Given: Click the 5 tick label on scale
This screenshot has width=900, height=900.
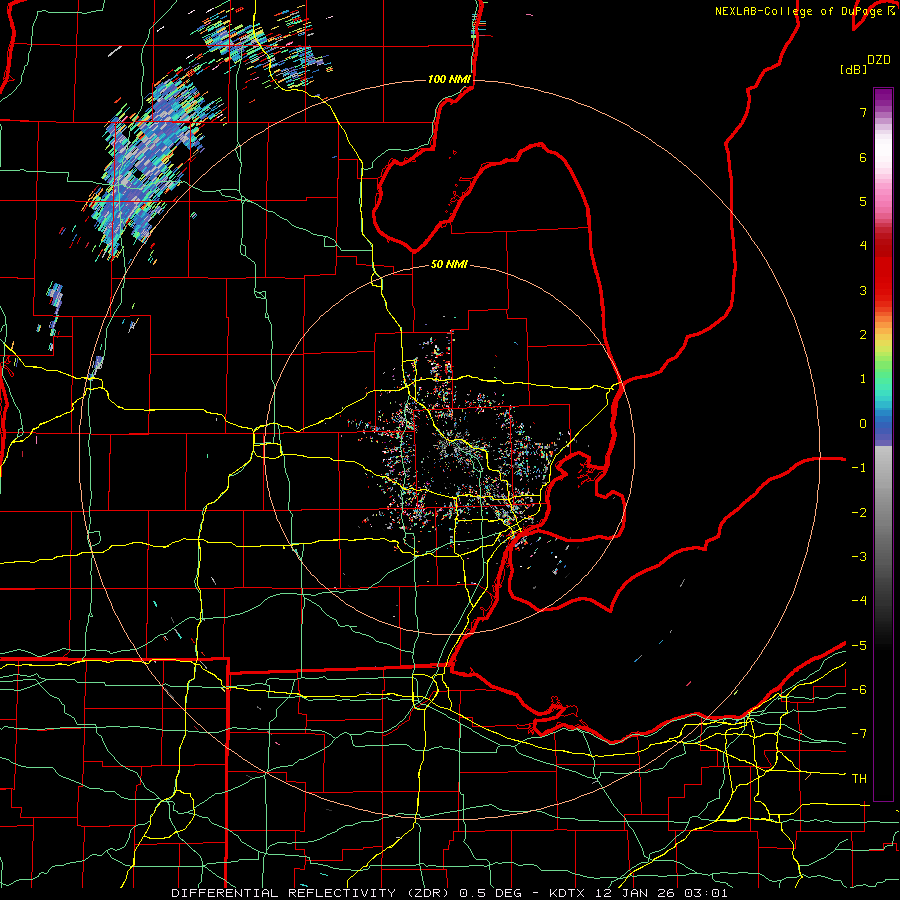Looking at the screenshot, I should pyautogui.click(x=863, y=201).
